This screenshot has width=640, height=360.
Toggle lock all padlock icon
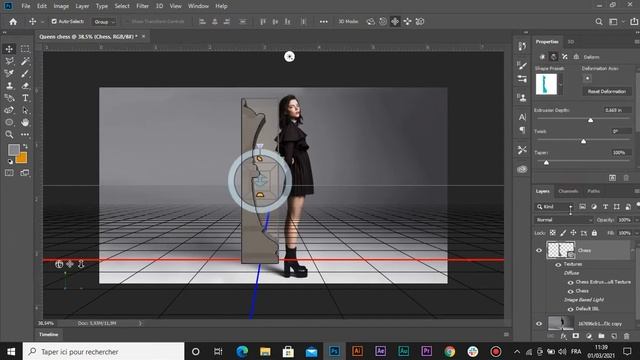(x=594, y=233)
